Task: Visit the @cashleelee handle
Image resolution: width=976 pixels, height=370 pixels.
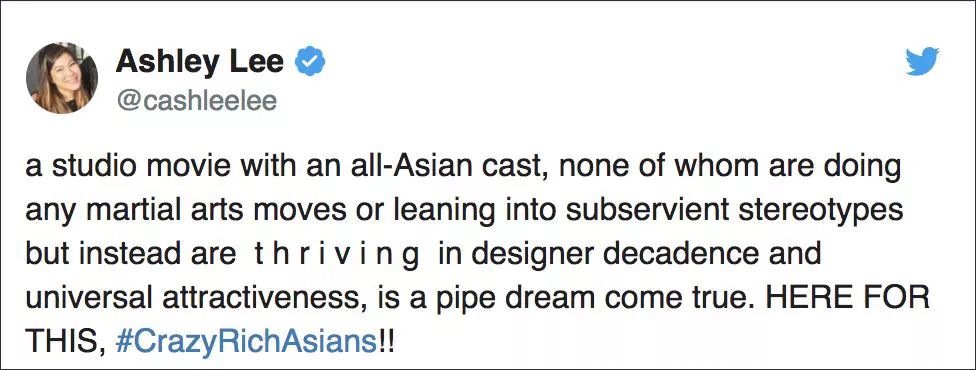Action: (195, 101)
